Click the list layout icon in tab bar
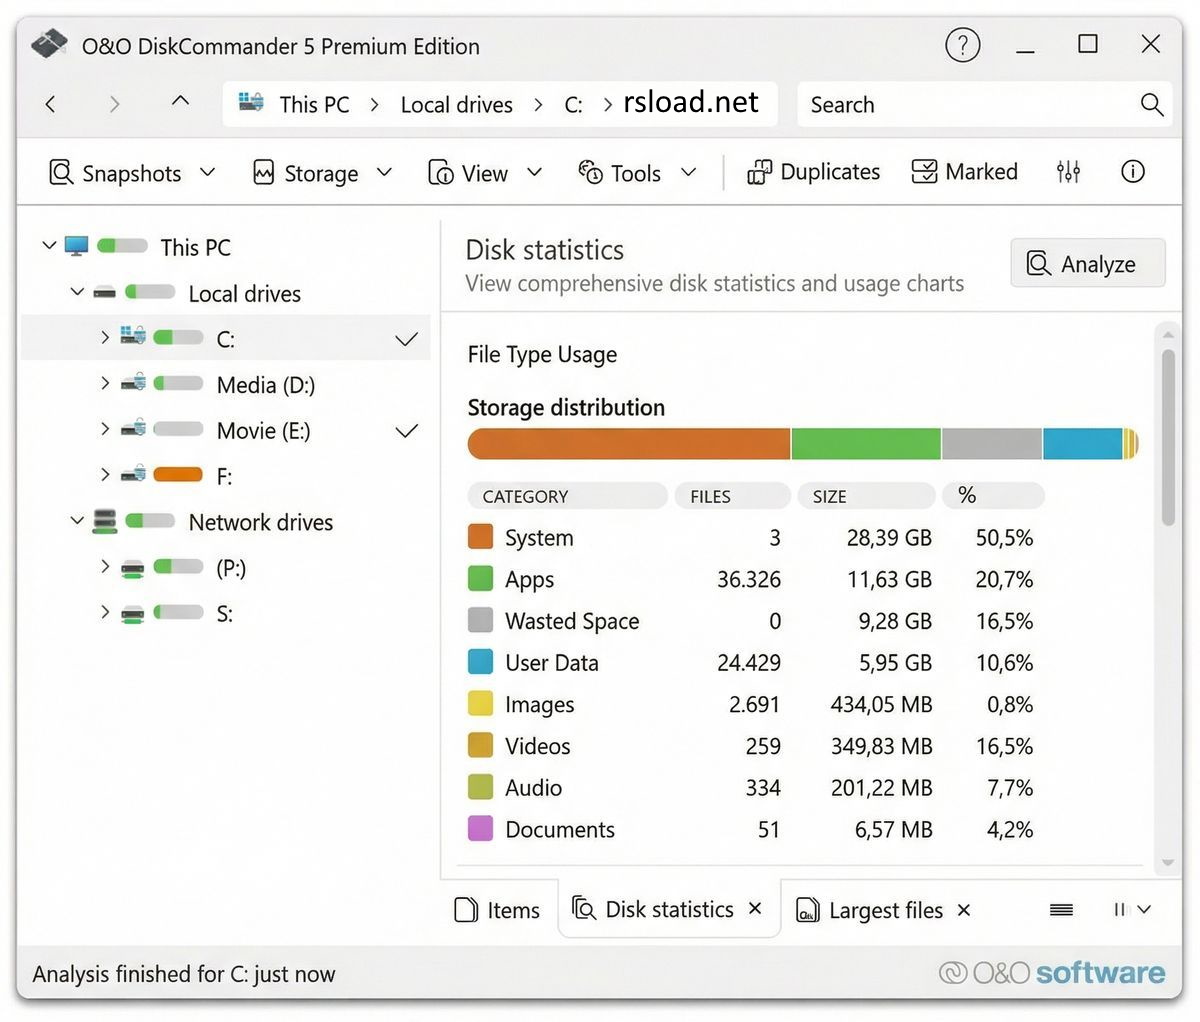The image size is (1200, 1022). pos(1061,909)
